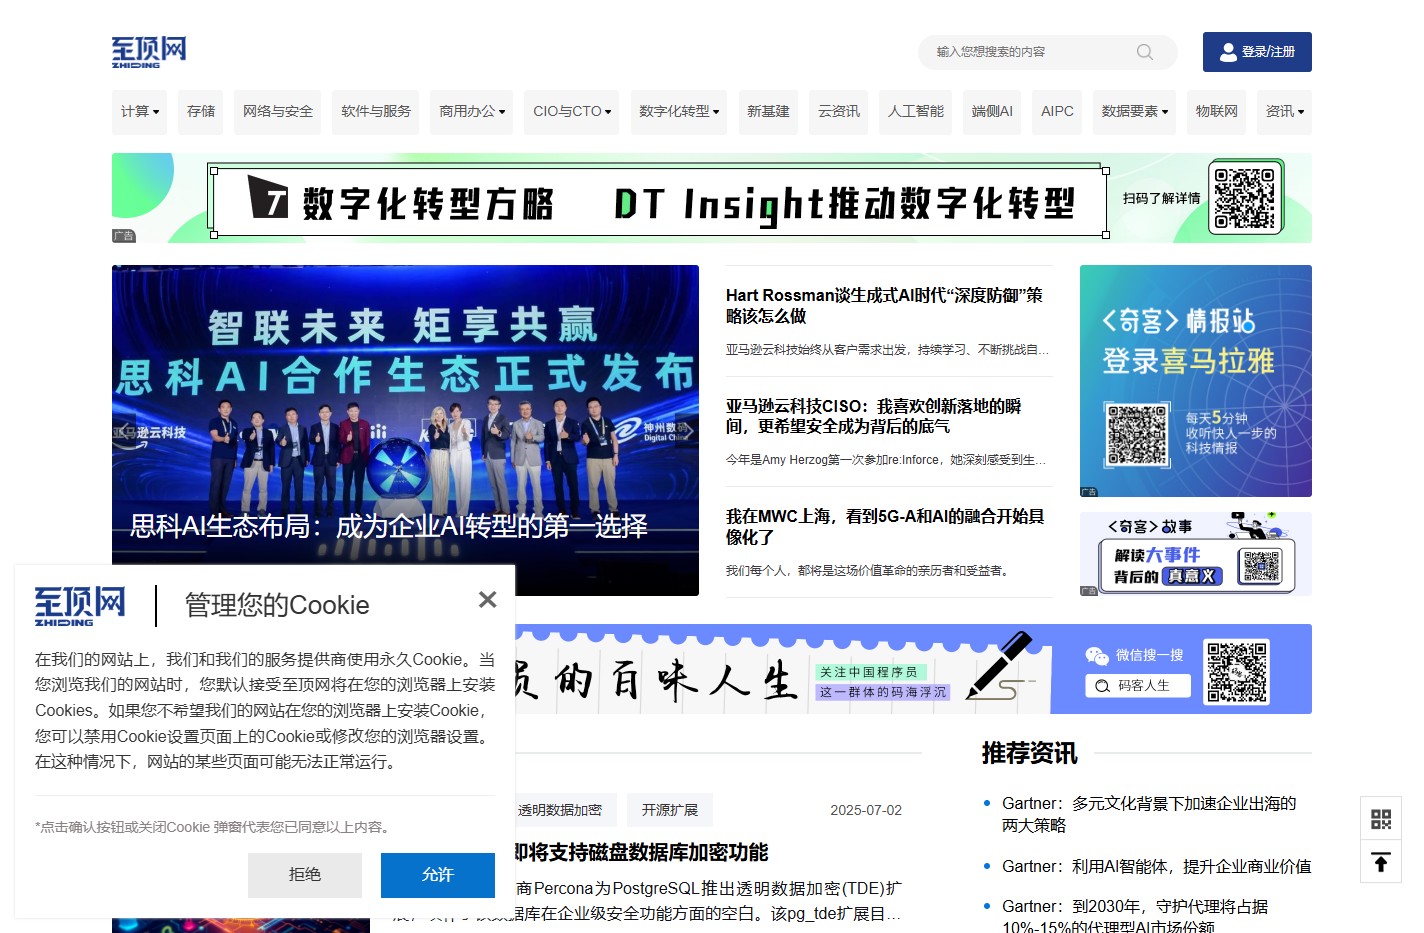
Task: Expand the 计算 dropdown menu
Action: click(140, 112)
